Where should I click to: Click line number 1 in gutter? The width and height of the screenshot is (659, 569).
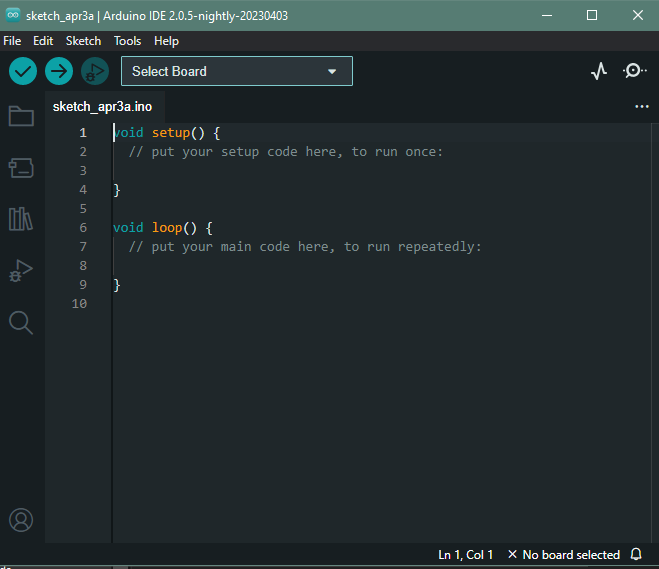coord(83,133)
